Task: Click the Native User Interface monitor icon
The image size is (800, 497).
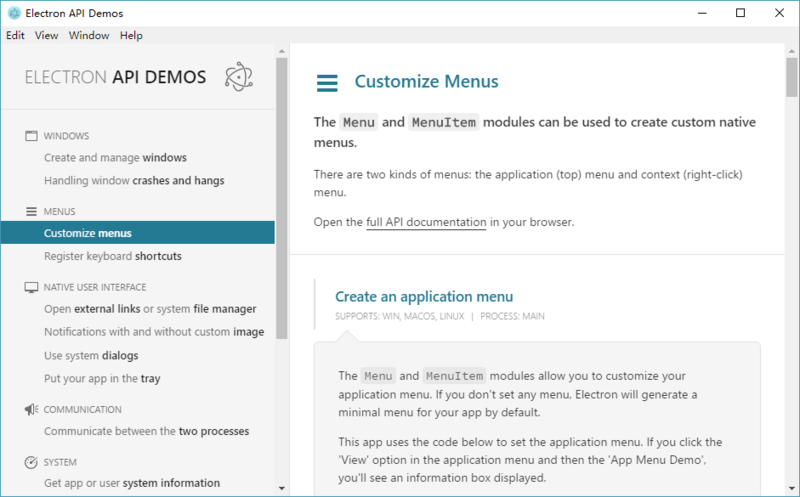Action: tap(31, 287)
